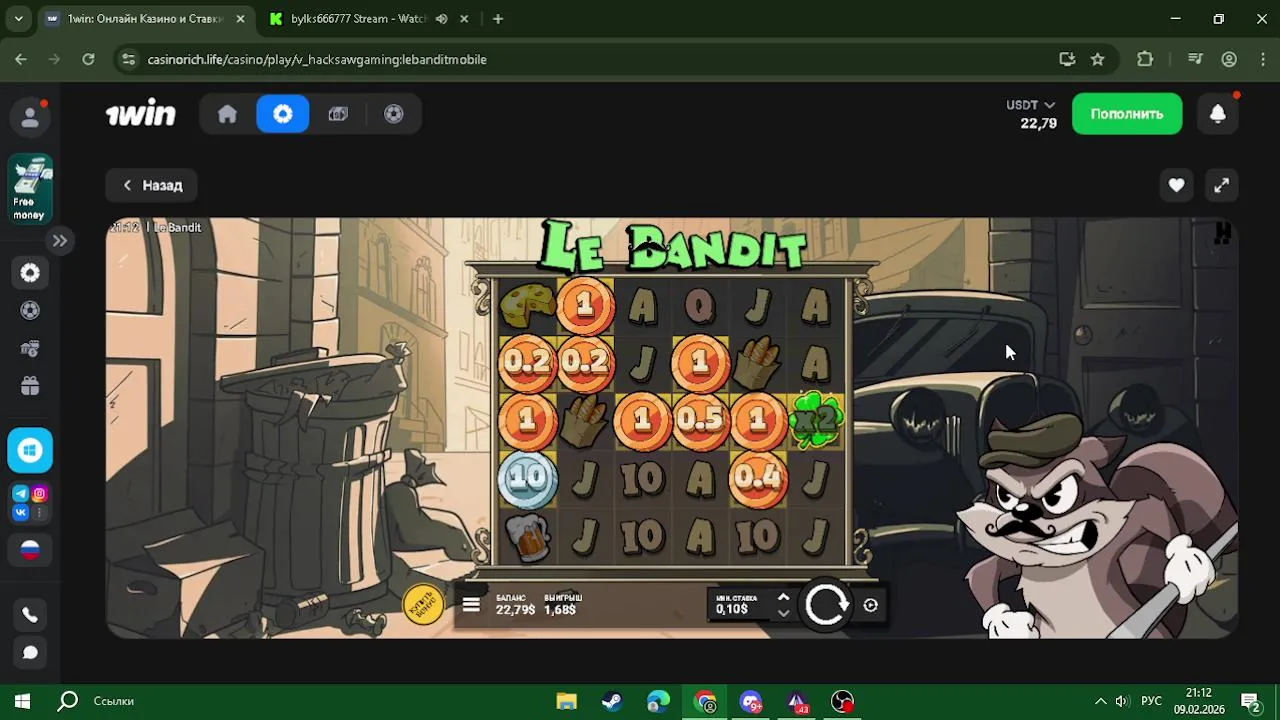Mute the audio-playing Stream tab
The width and height of the screenshot is (1280, 720).
tap(441, 19)
